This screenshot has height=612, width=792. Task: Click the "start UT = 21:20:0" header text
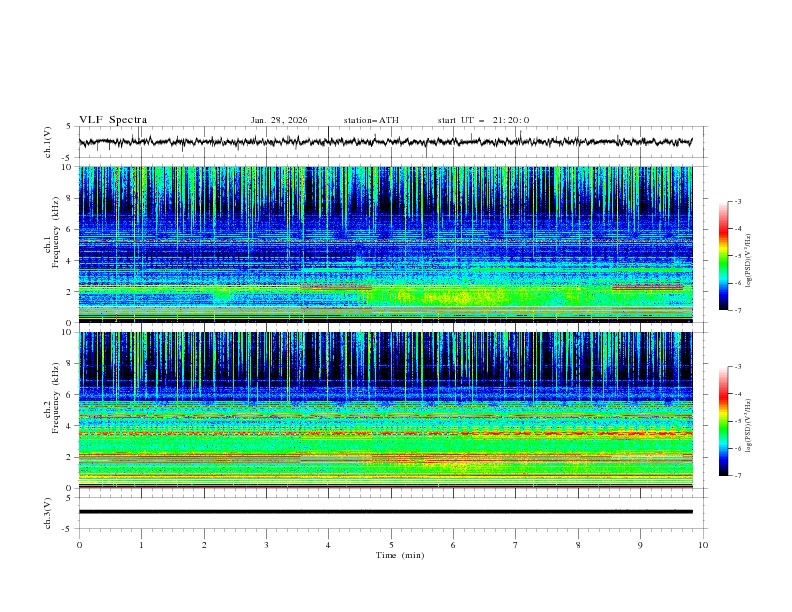coord(483,120)
